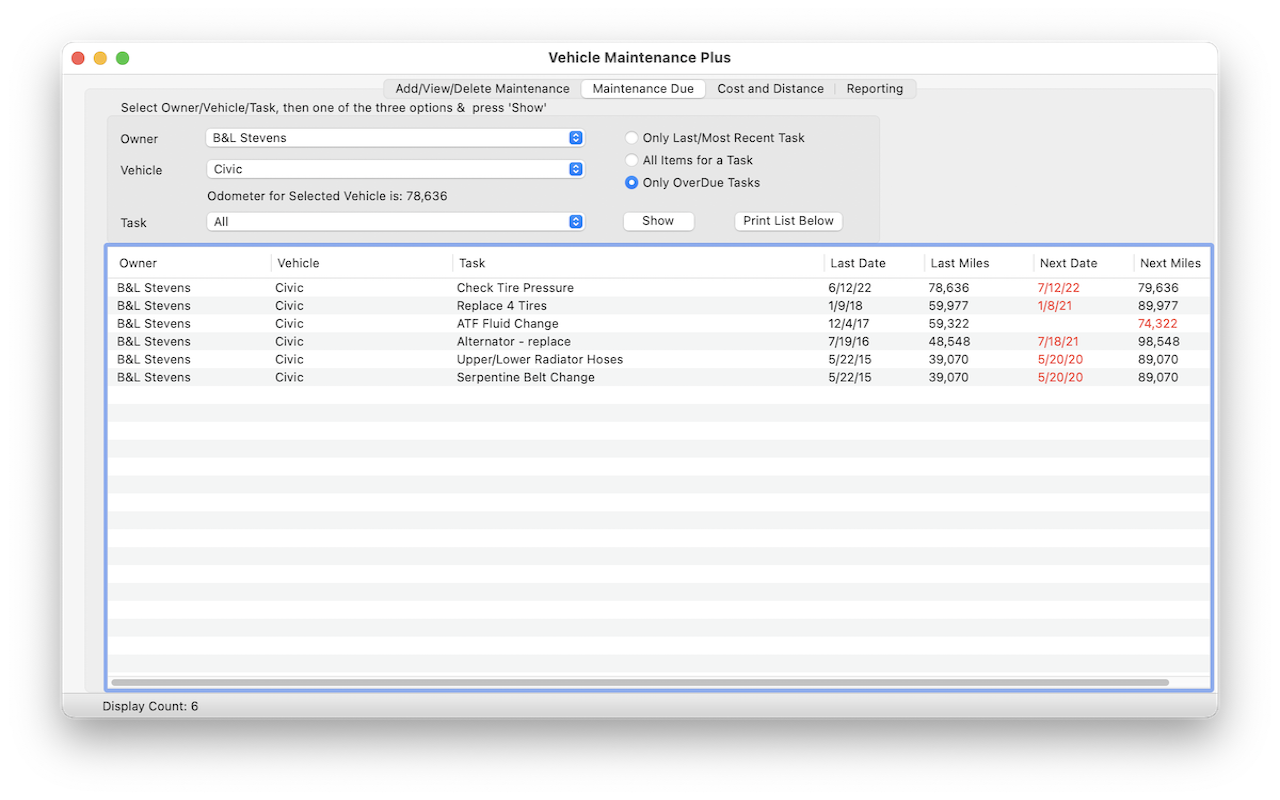Click the green zoom window button
This screenshot has height=800, width=1280.
coord(123,58)
